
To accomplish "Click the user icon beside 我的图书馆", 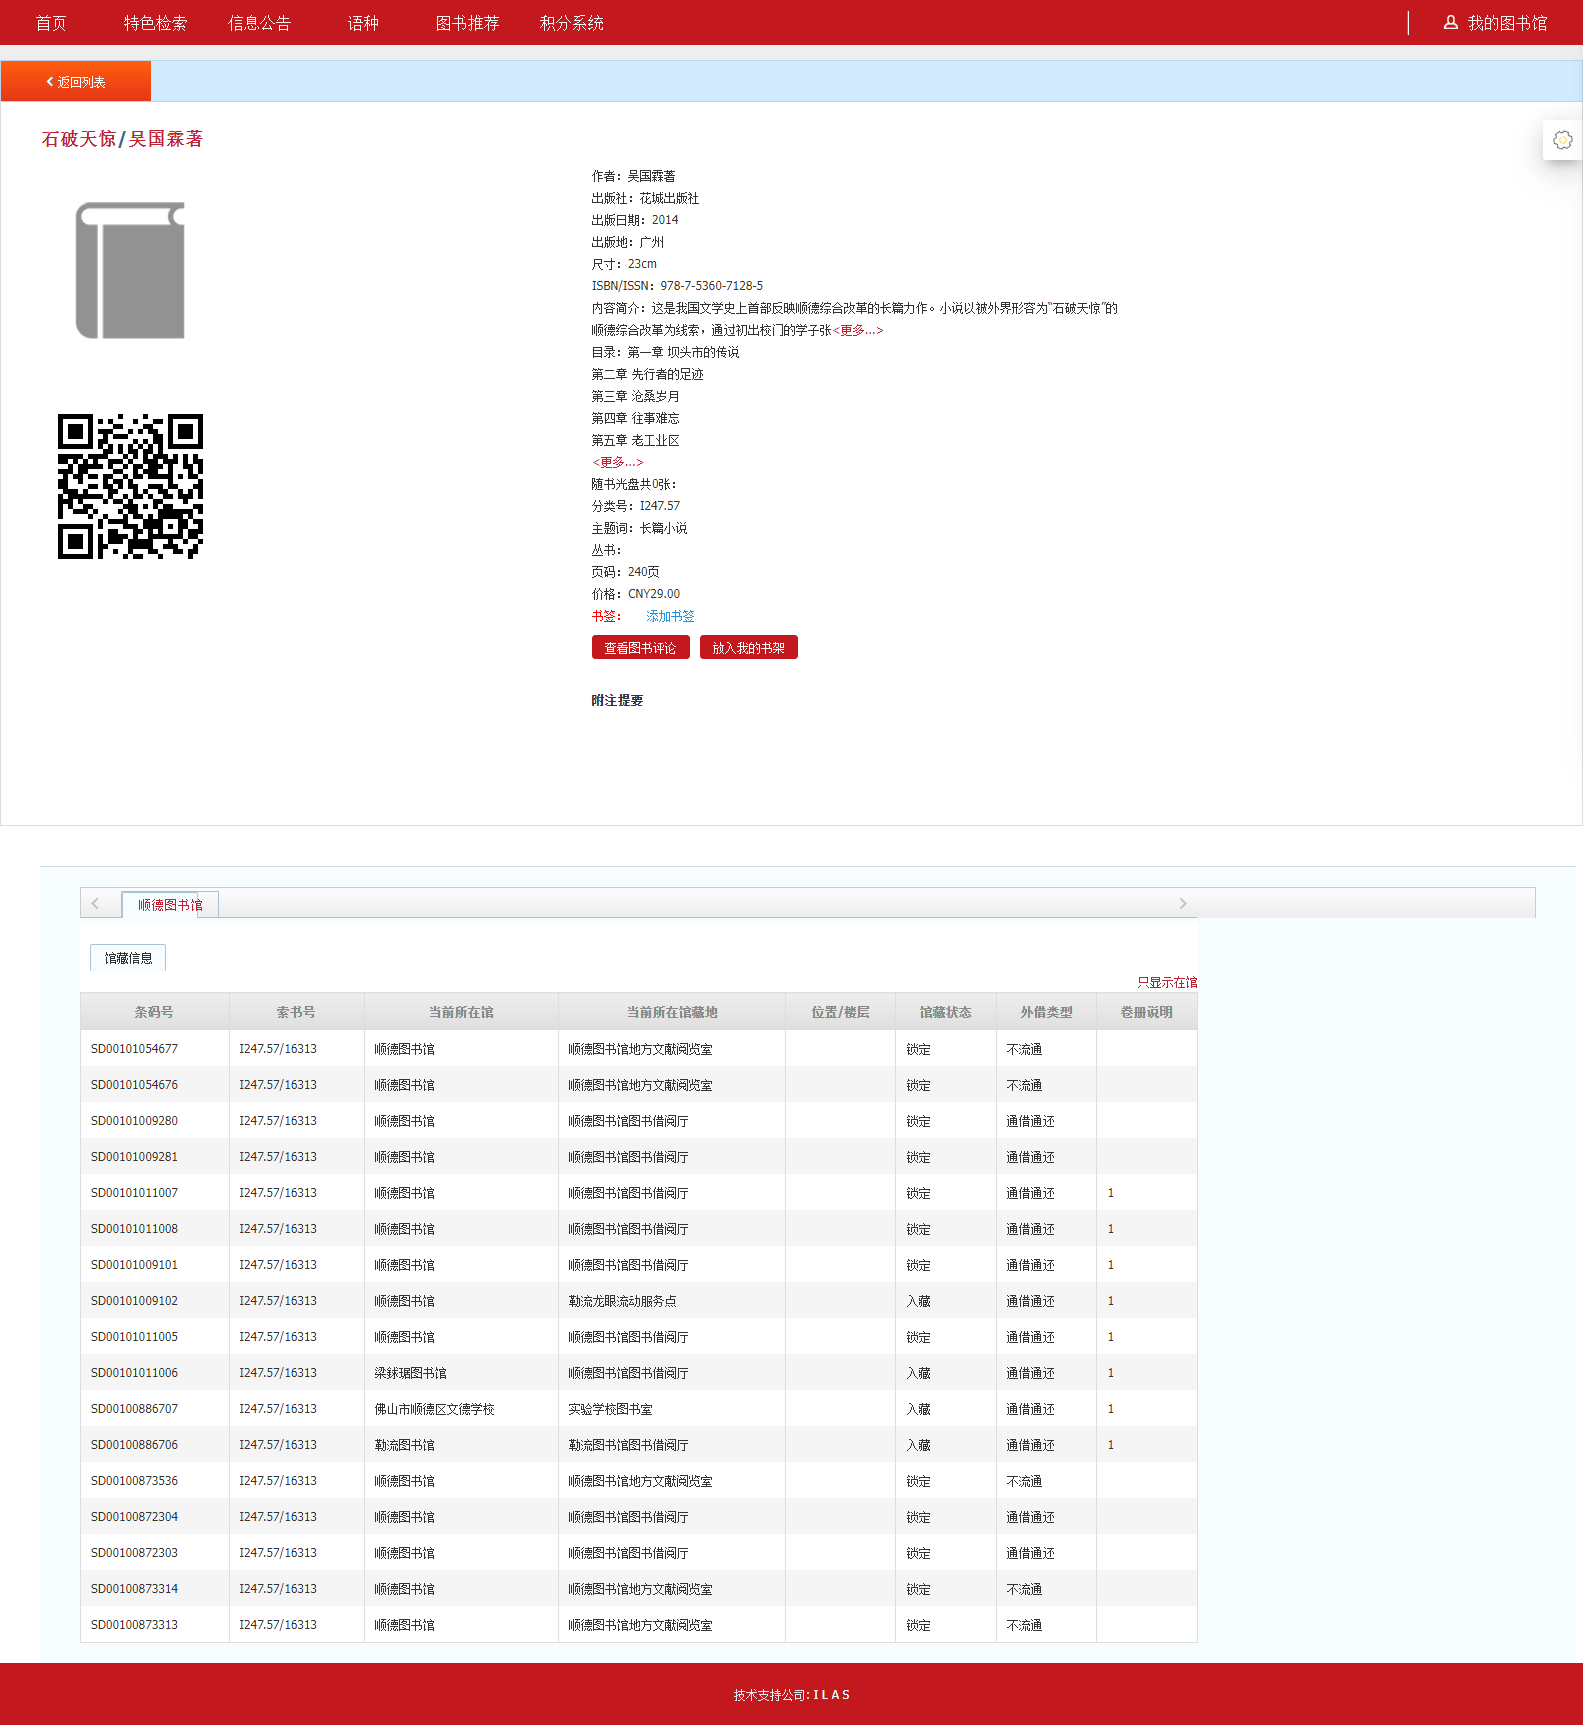I will [x=1450, y=22].
